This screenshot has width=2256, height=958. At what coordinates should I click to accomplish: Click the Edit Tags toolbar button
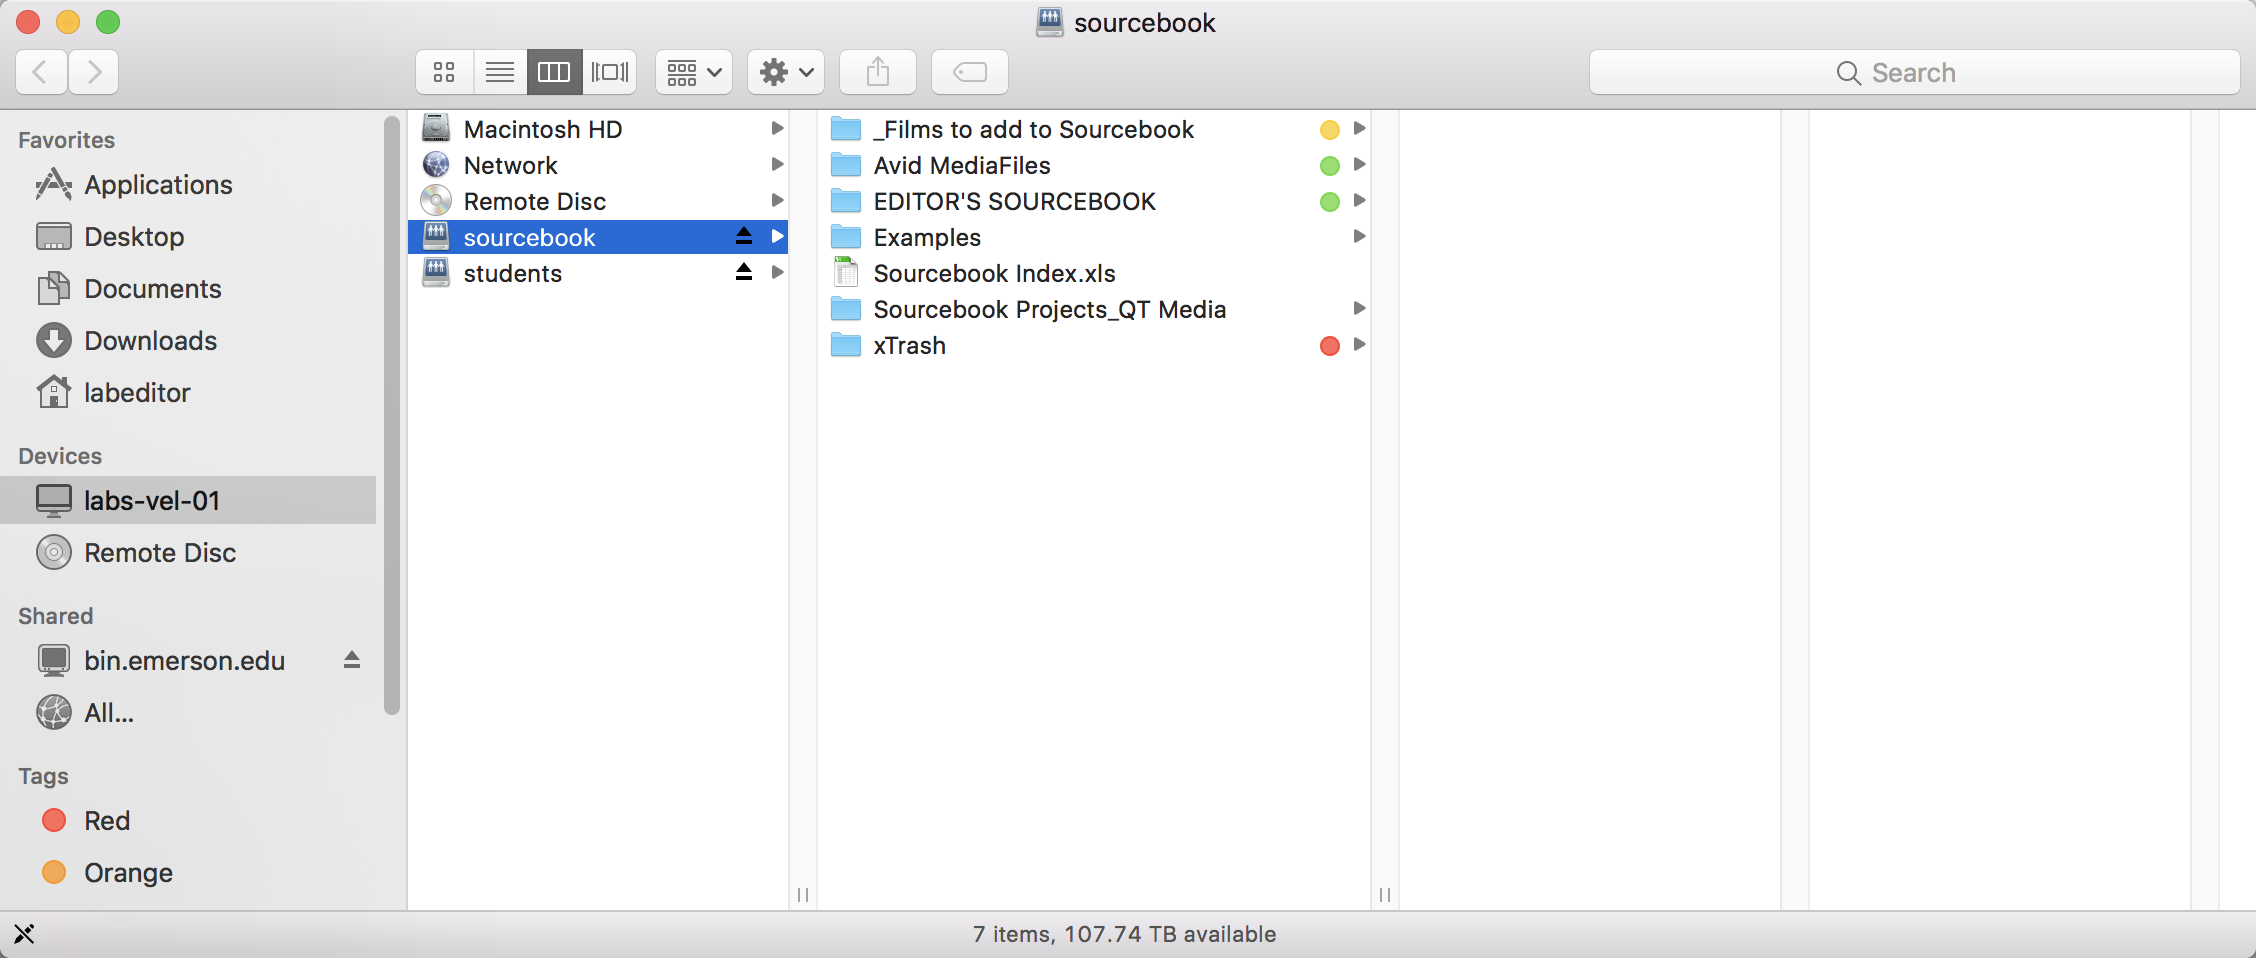(x=970, y=72)
